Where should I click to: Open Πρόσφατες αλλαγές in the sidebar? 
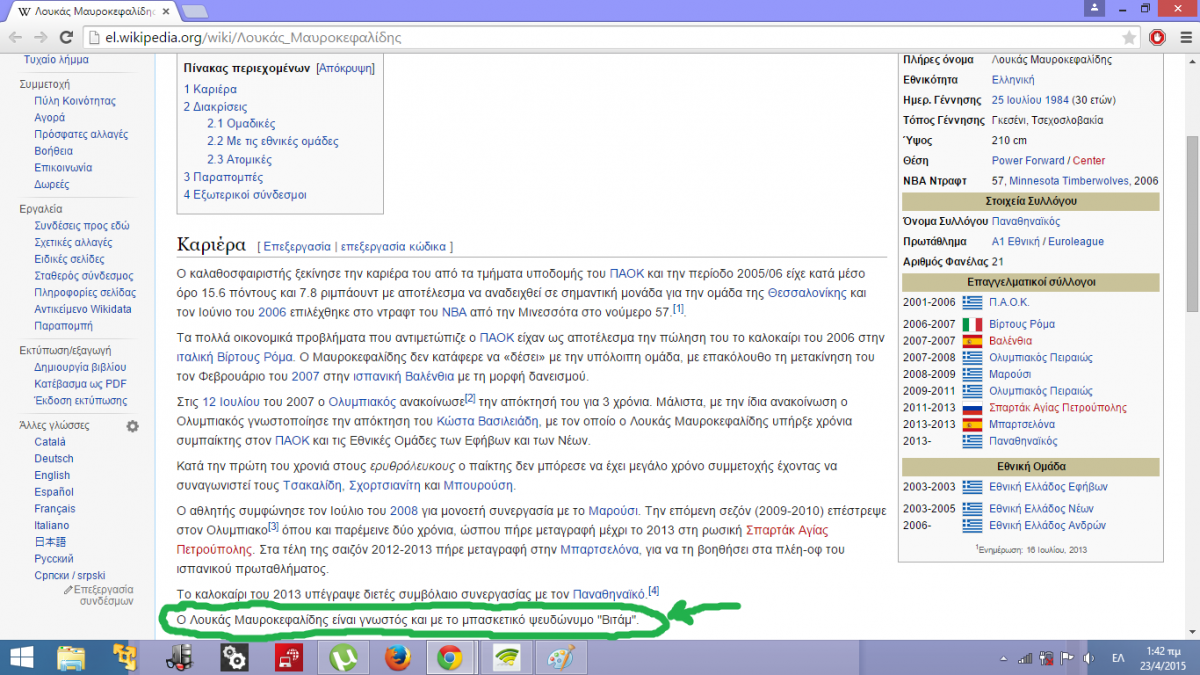81,134
